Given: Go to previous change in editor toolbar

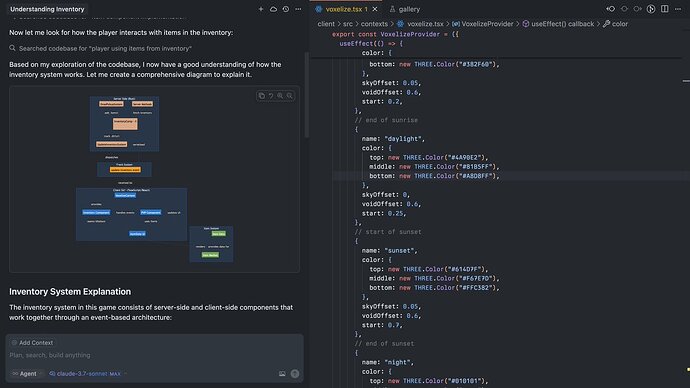Looking at the screenshot, I should (610, 9).
